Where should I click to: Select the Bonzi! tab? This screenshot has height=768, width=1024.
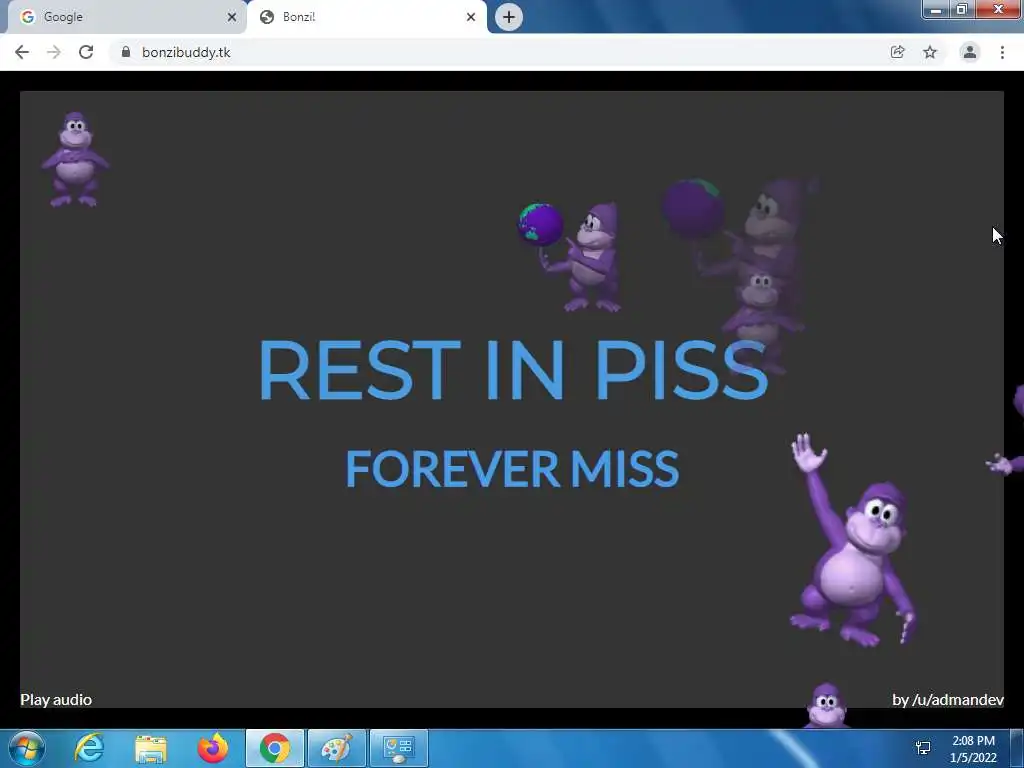click(x=366, y=17)
